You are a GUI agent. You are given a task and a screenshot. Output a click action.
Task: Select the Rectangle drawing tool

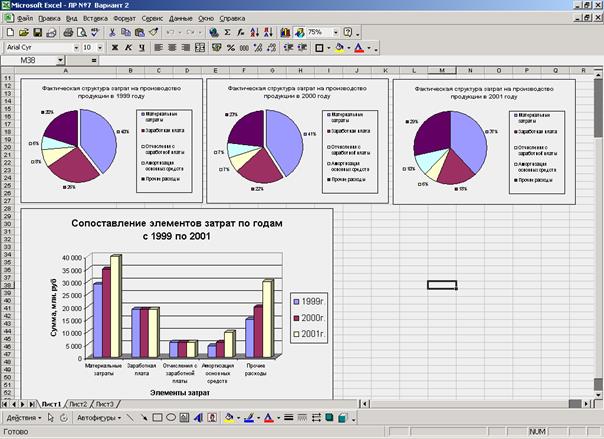[155, 417]
